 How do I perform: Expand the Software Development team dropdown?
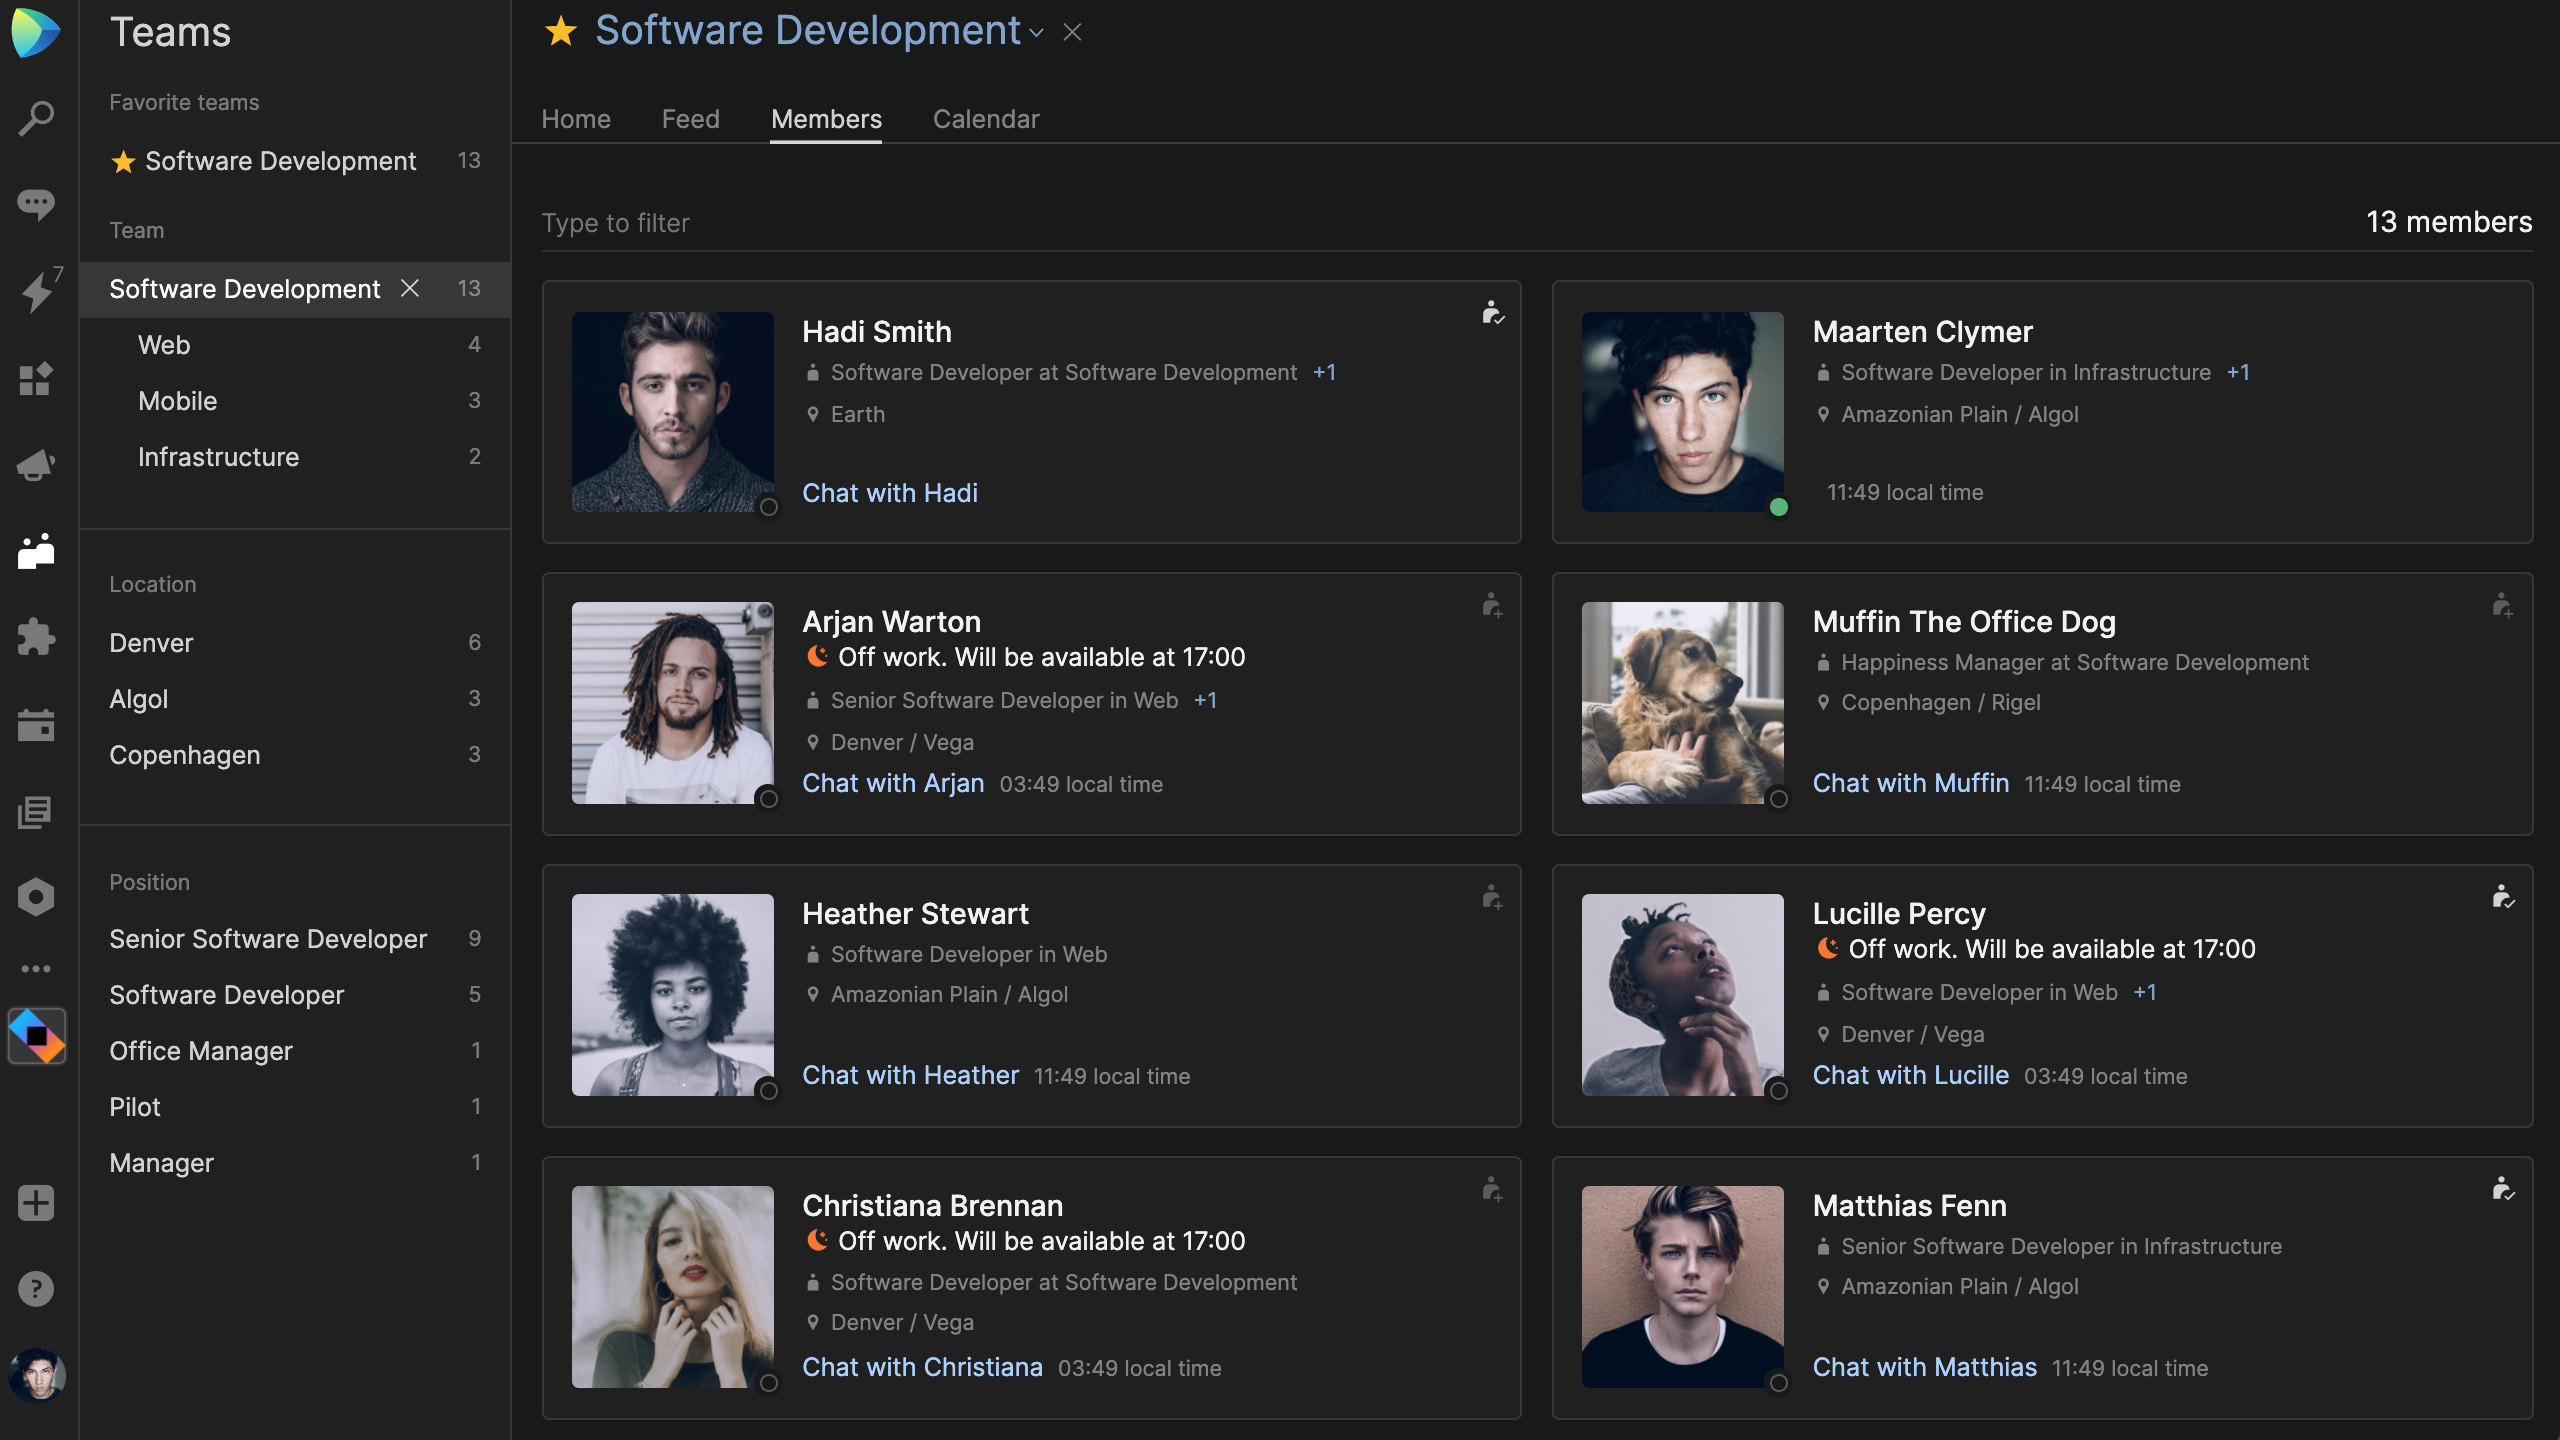click(x=1037, y=37)
